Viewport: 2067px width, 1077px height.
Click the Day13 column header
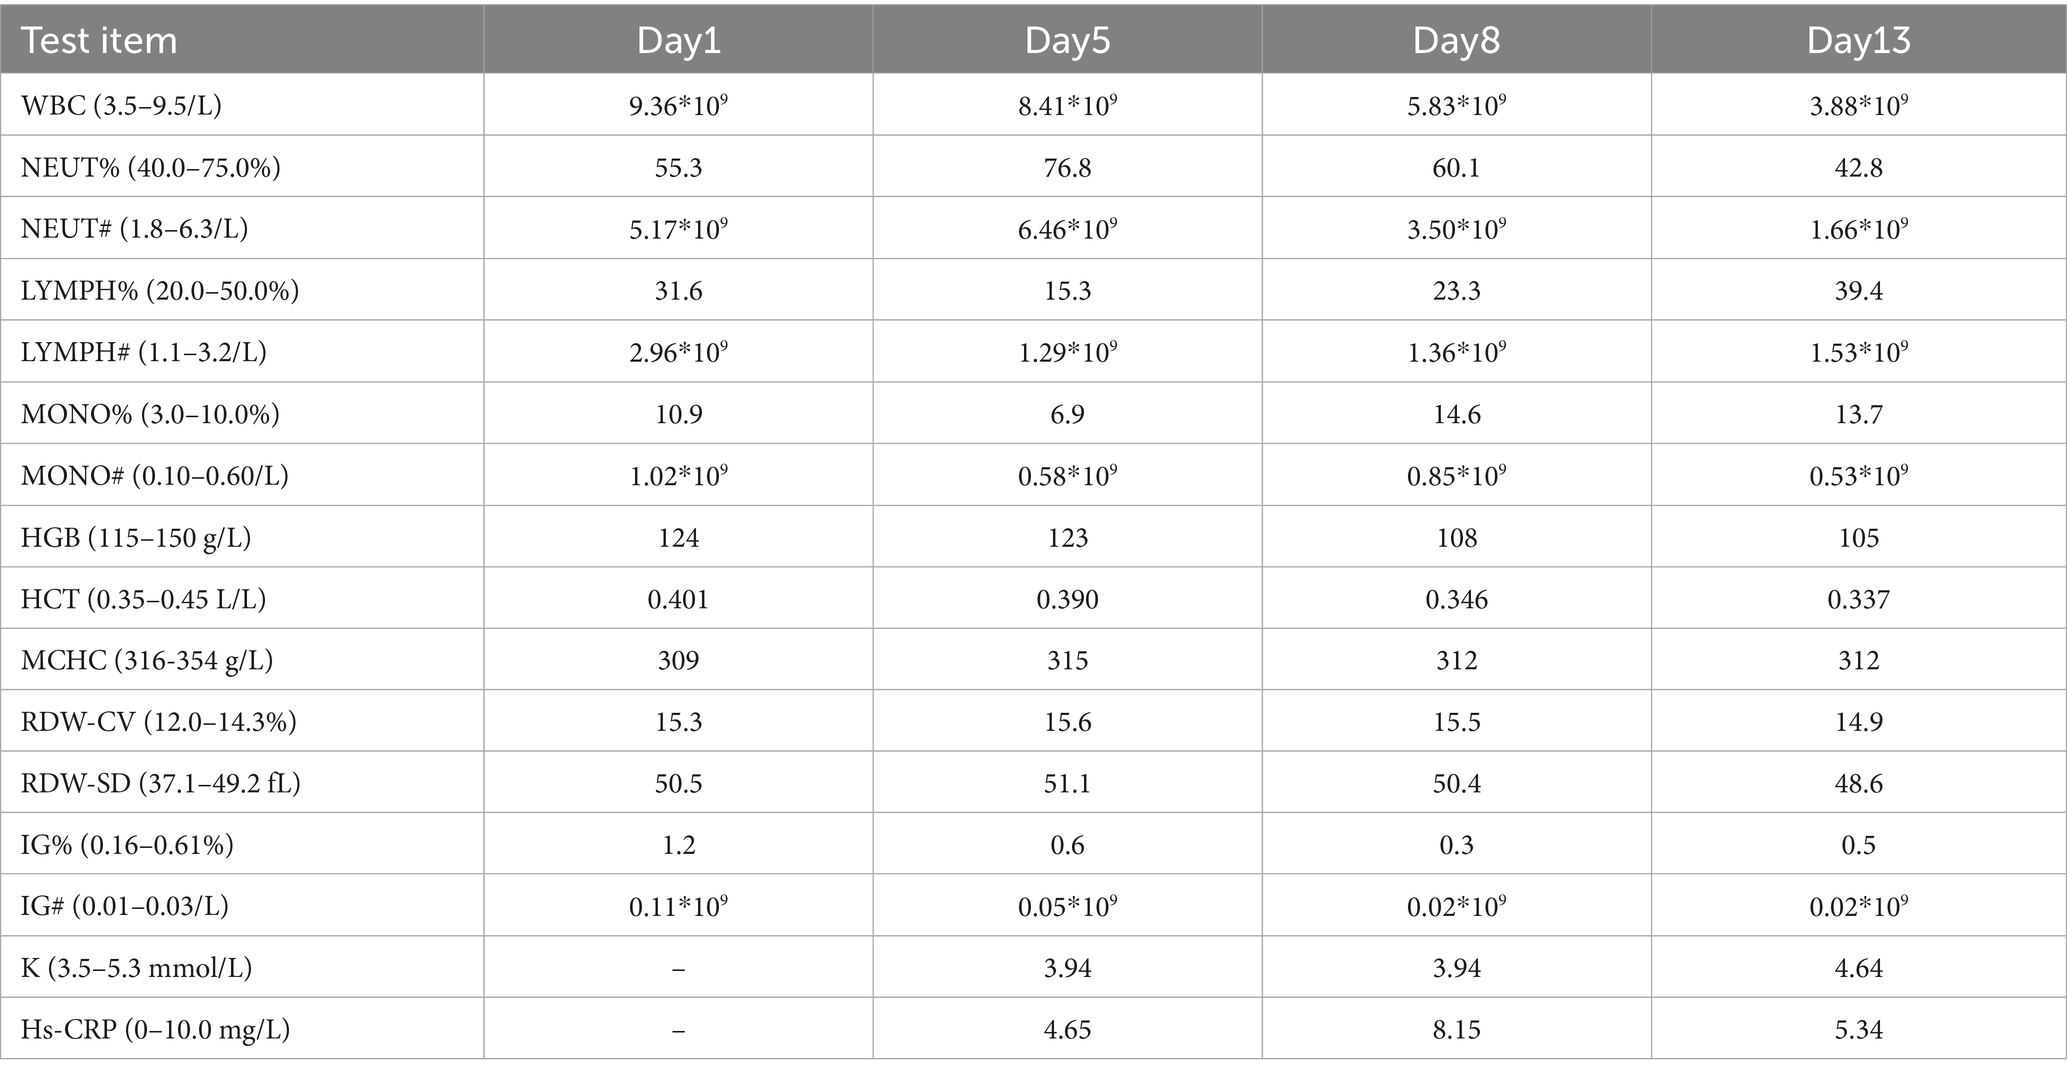point(1858,41)
